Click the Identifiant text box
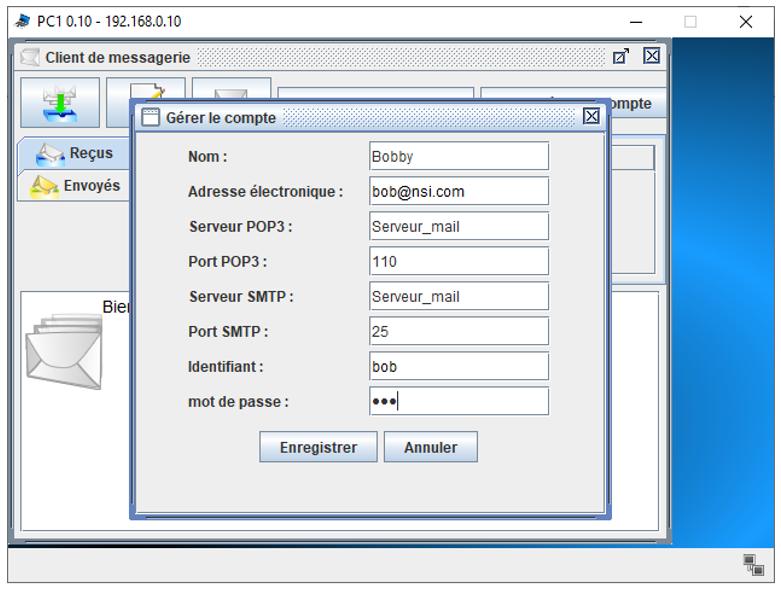 pyautogui.click(x=458, y=366)
